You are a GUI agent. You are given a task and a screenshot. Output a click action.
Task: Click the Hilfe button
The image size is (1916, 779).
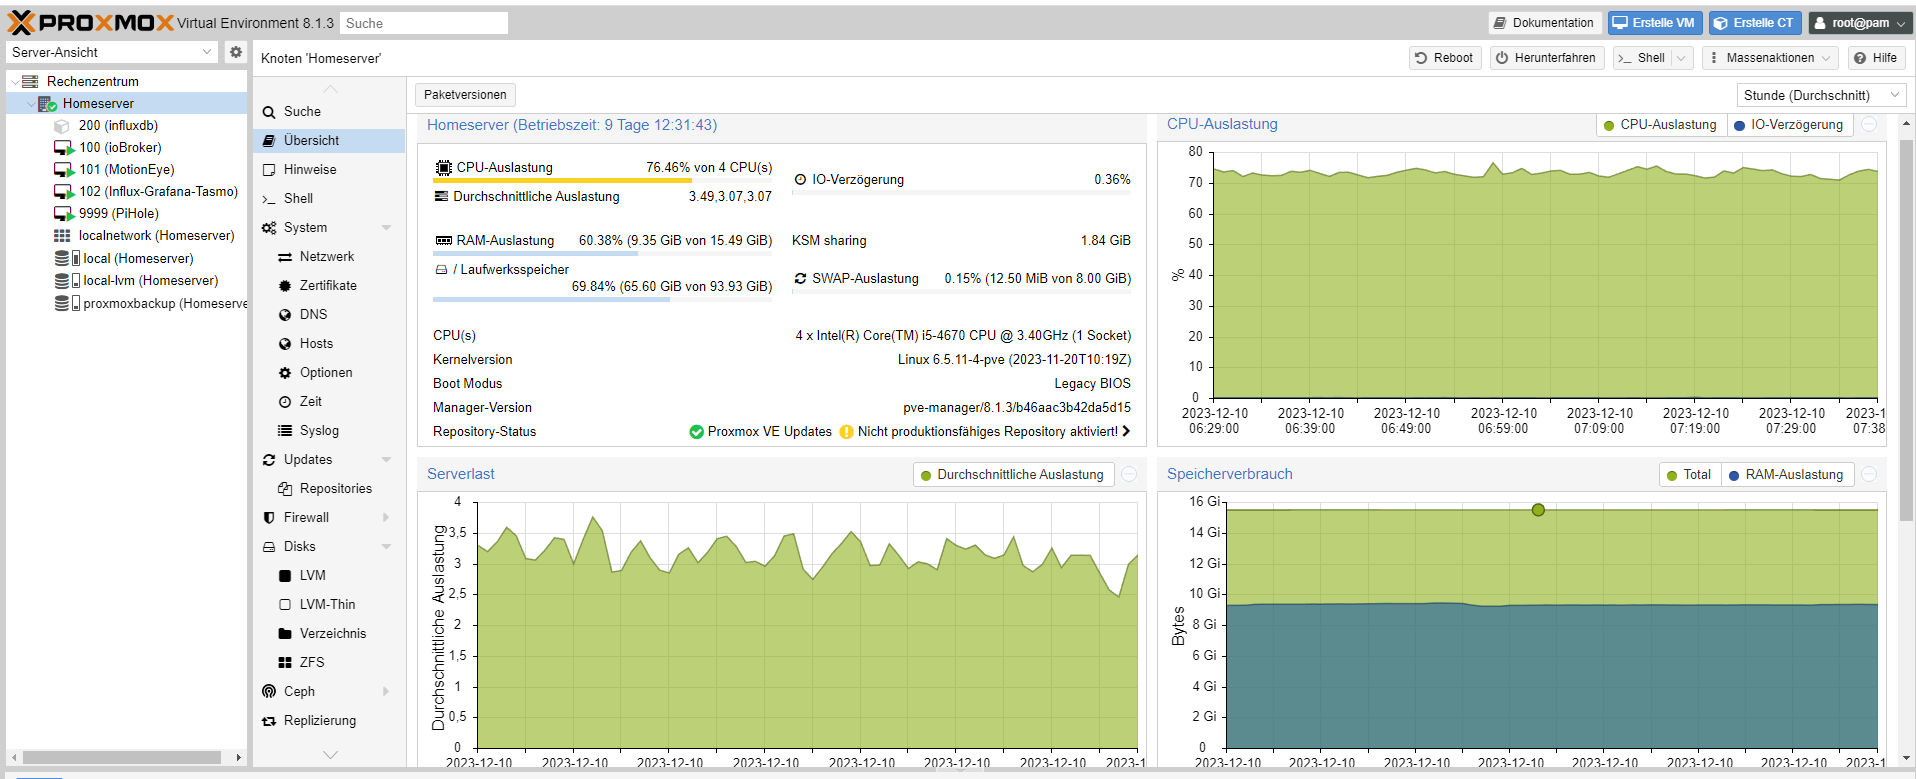(1875, 58)
